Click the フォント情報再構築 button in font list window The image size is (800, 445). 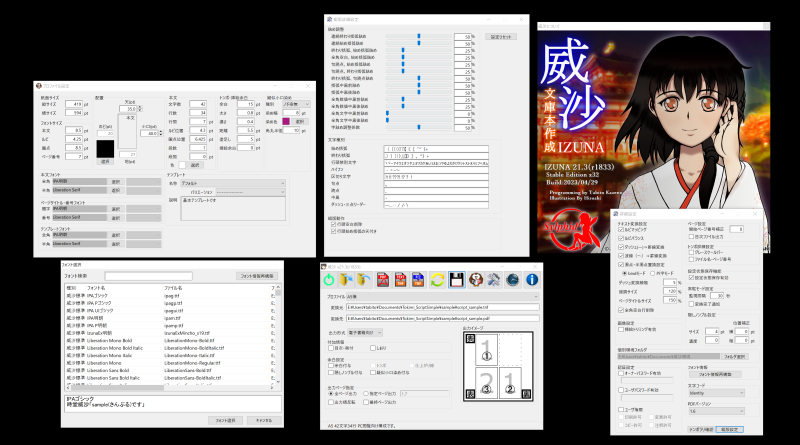point(257,276)
